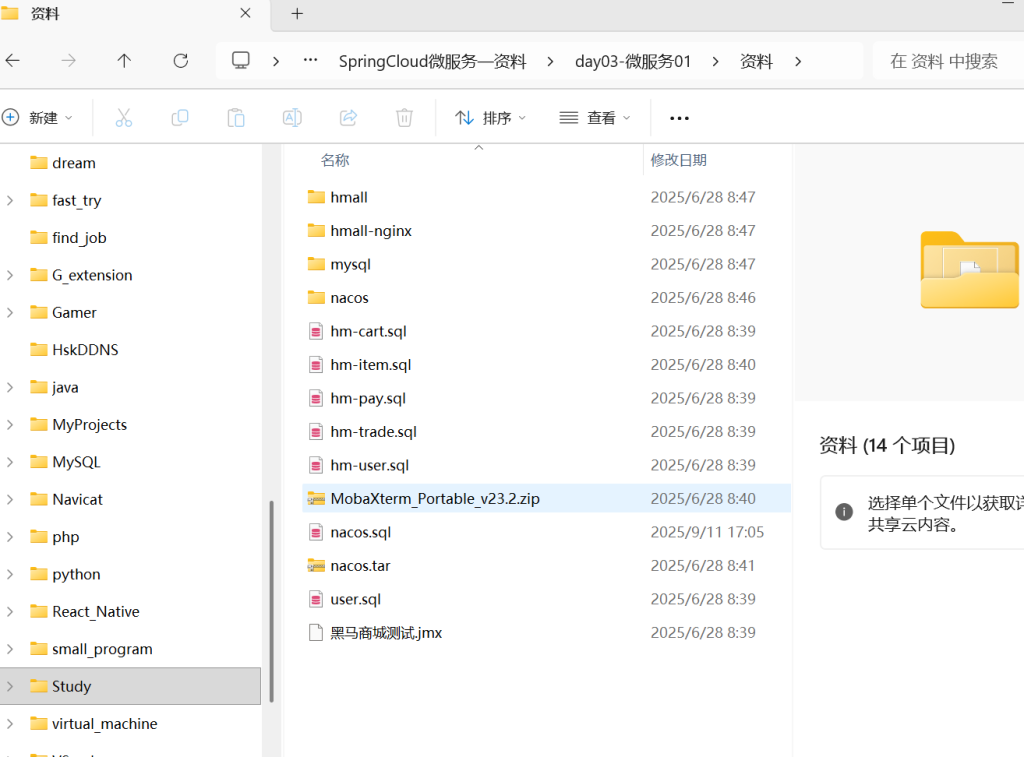Open the 排序 sort dropdown
The width and height of the screenshot is (1024, 757).
click(490, 118)
